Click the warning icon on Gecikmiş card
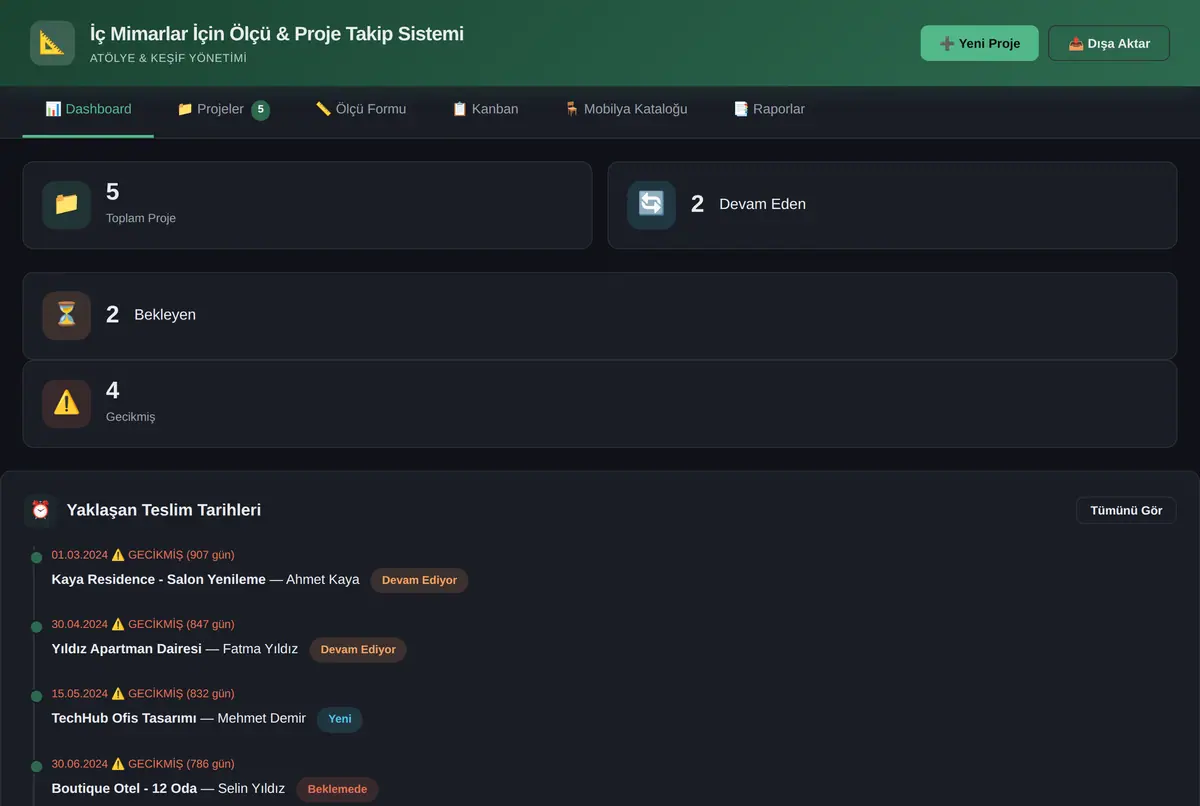The image size is (1200, 806). pyautogui.click(x=66, y=403)
